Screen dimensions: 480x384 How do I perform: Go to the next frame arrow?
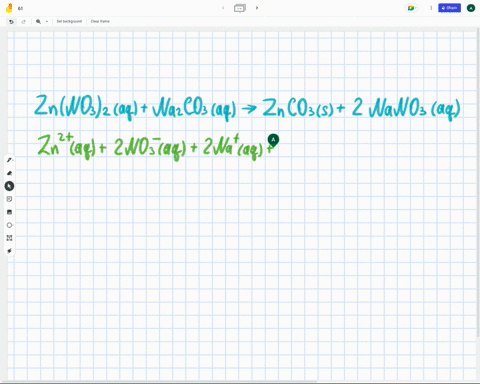tap(257, 8)
